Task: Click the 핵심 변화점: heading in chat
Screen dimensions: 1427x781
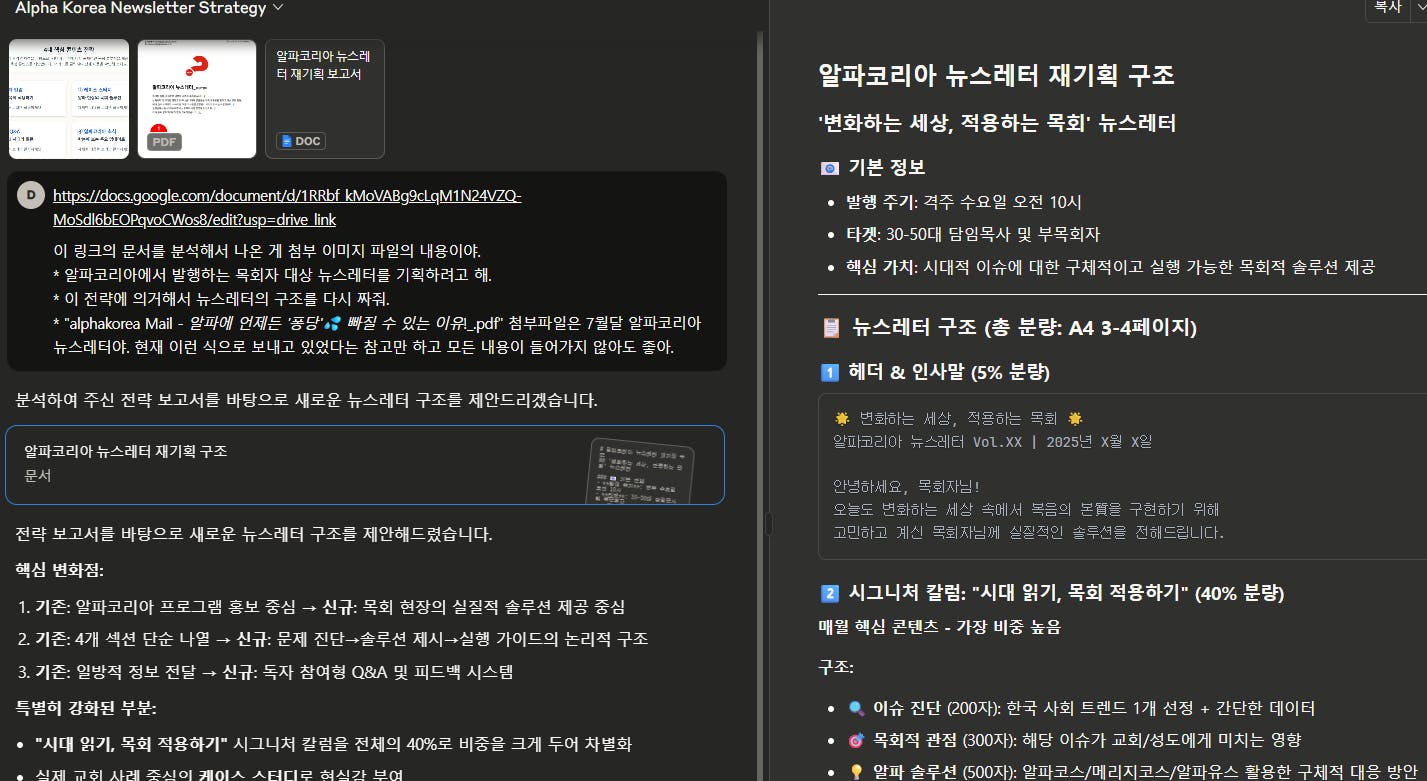Action: coord(60,570)
